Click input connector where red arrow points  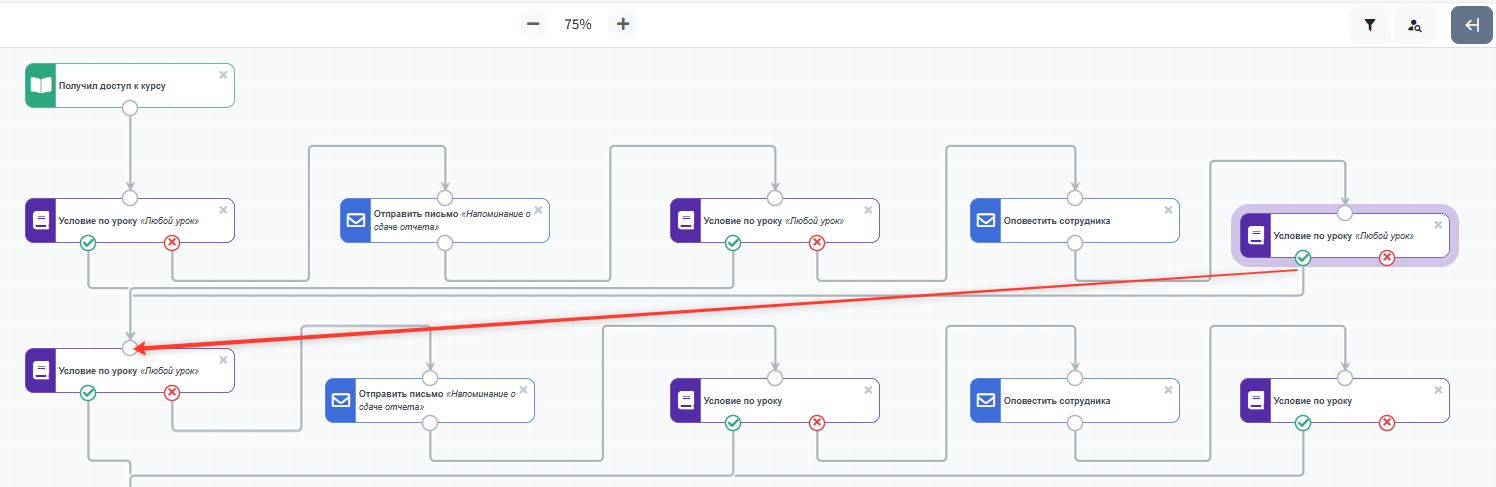[129, 348]
